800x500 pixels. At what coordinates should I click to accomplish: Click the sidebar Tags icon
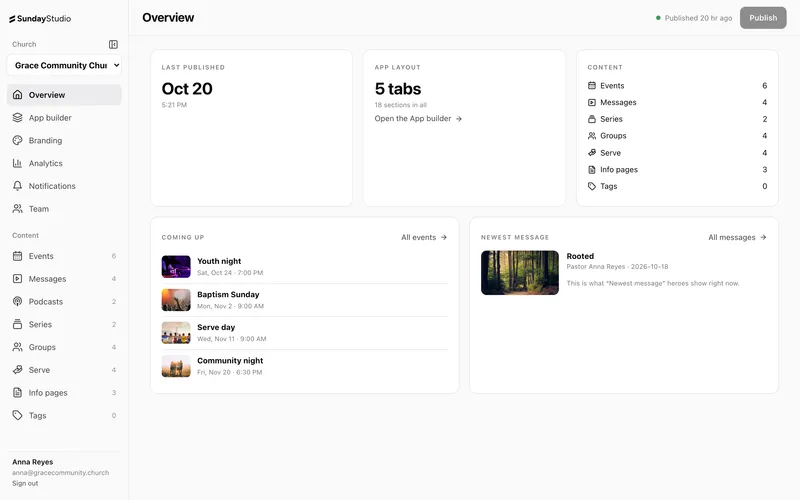point(17,415)
